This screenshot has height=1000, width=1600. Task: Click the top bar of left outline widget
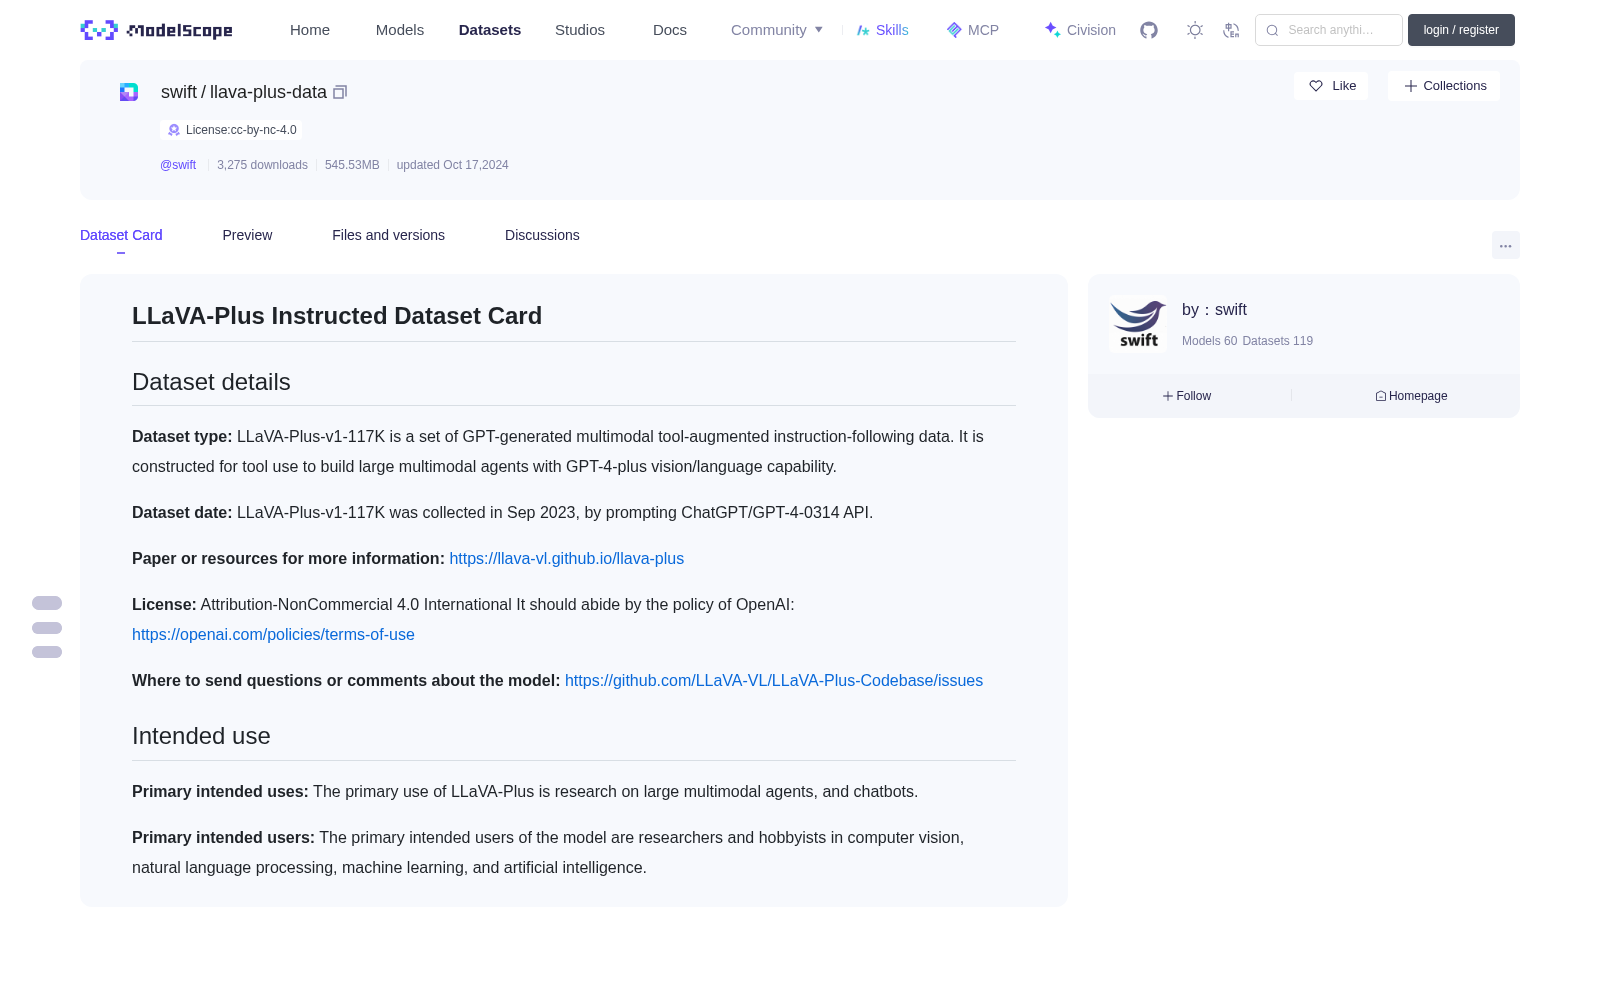pos(47,603)
